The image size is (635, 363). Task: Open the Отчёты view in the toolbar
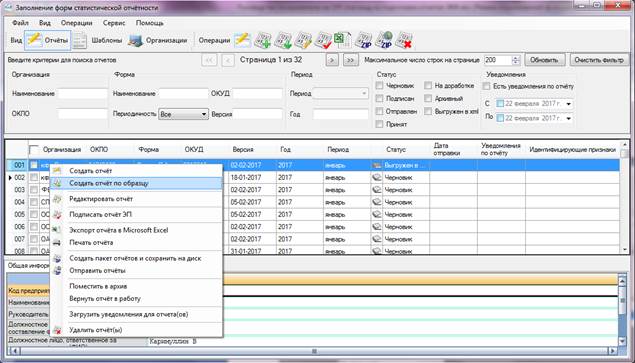[x=47, y=41]
